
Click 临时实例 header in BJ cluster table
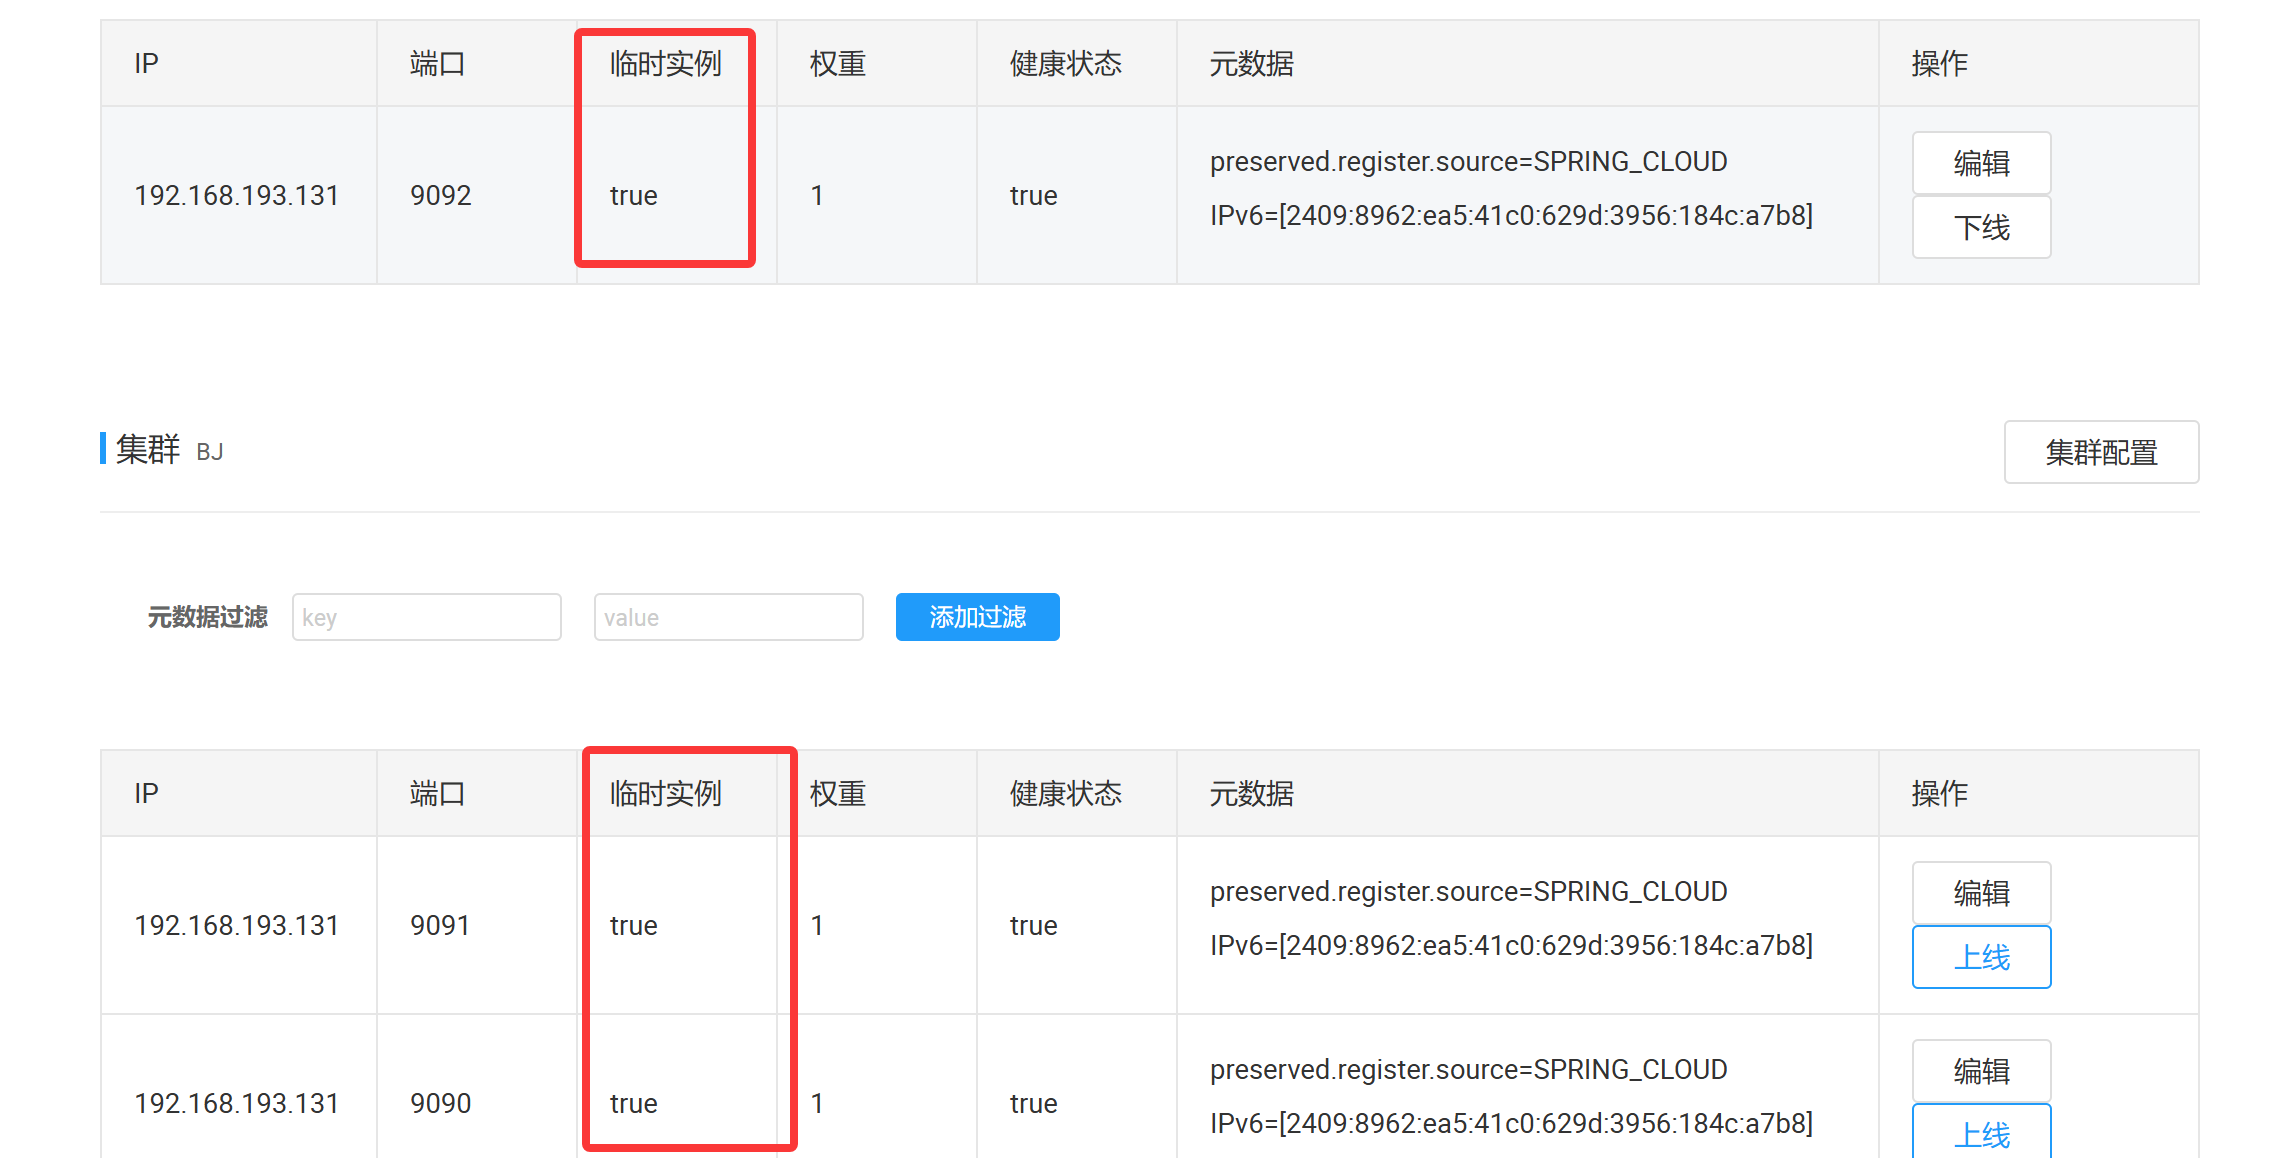pos(665,794)
